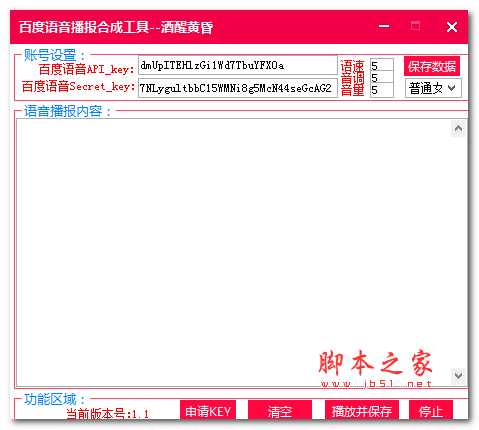The image size is (479, 430).
Task: Click the text area scroll down arrow
Action: coord(458,376)
